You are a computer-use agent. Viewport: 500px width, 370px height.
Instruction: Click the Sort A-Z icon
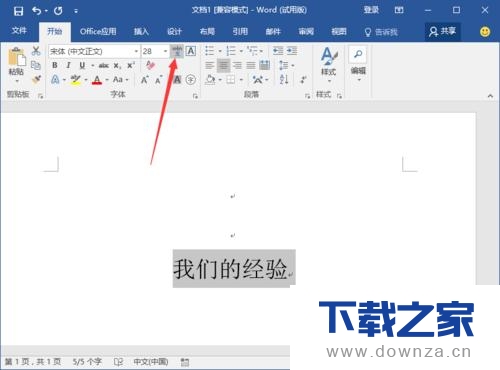(x=284, y=80)
